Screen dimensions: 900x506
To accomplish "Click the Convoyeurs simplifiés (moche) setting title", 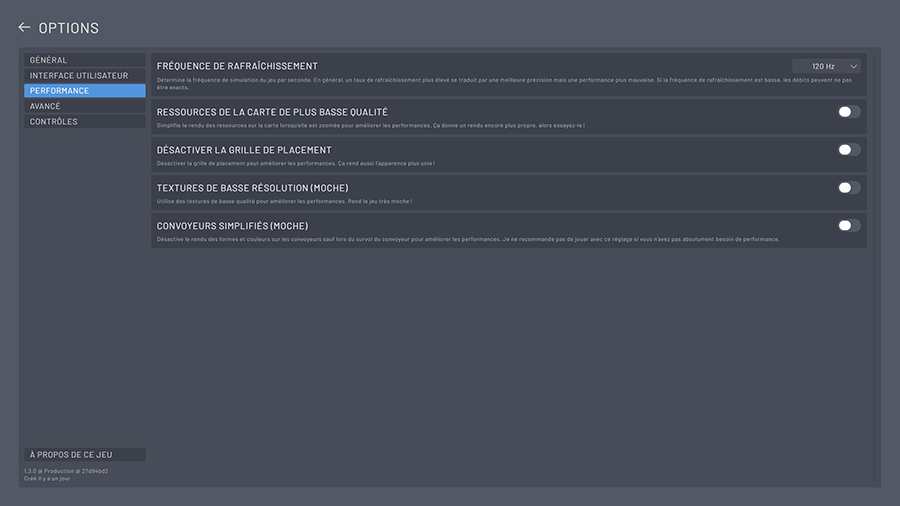I will [232, 226].
